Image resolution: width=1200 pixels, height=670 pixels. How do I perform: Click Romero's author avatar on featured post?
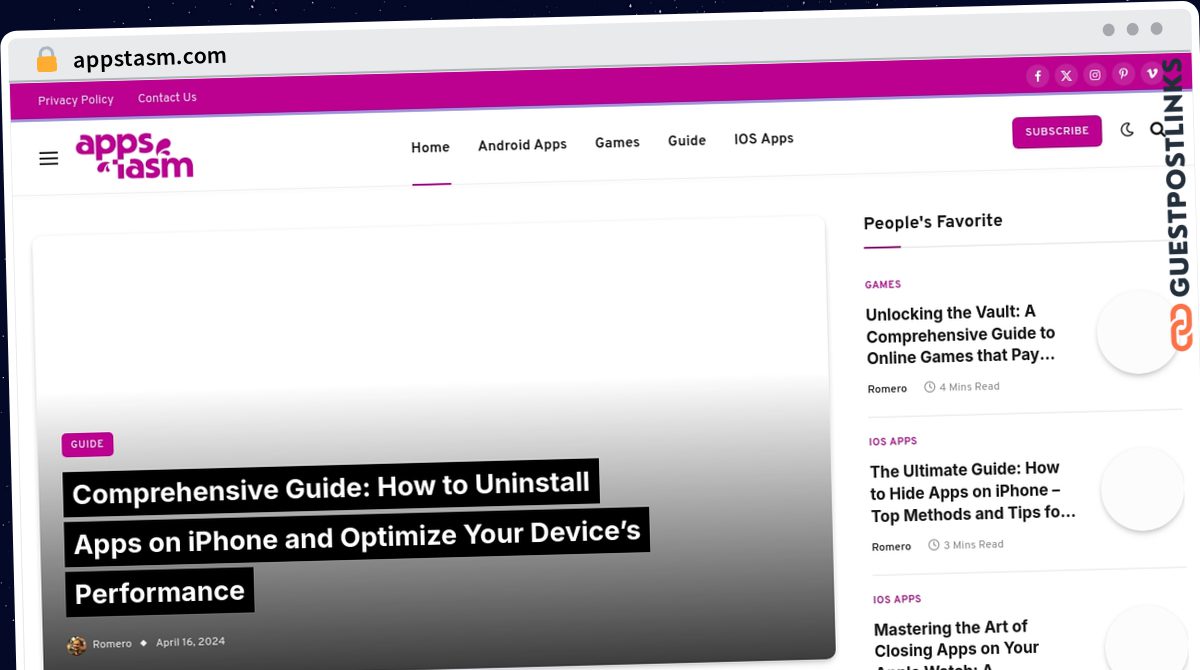tap(76, 645)
